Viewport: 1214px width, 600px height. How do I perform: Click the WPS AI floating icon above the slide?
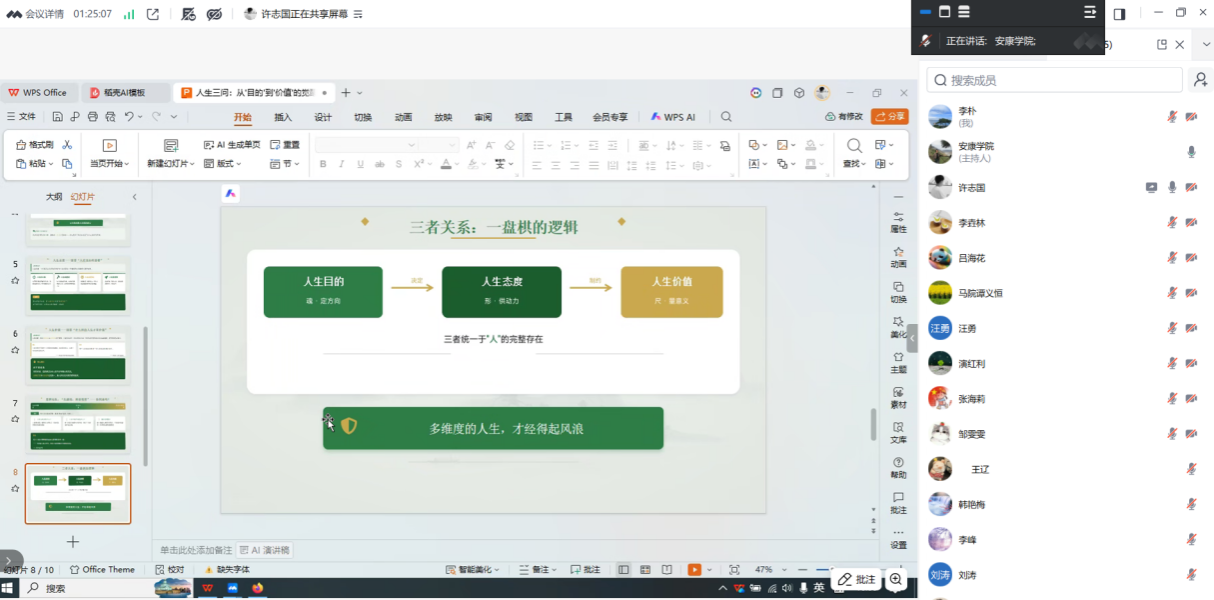(x=230, y=194)
